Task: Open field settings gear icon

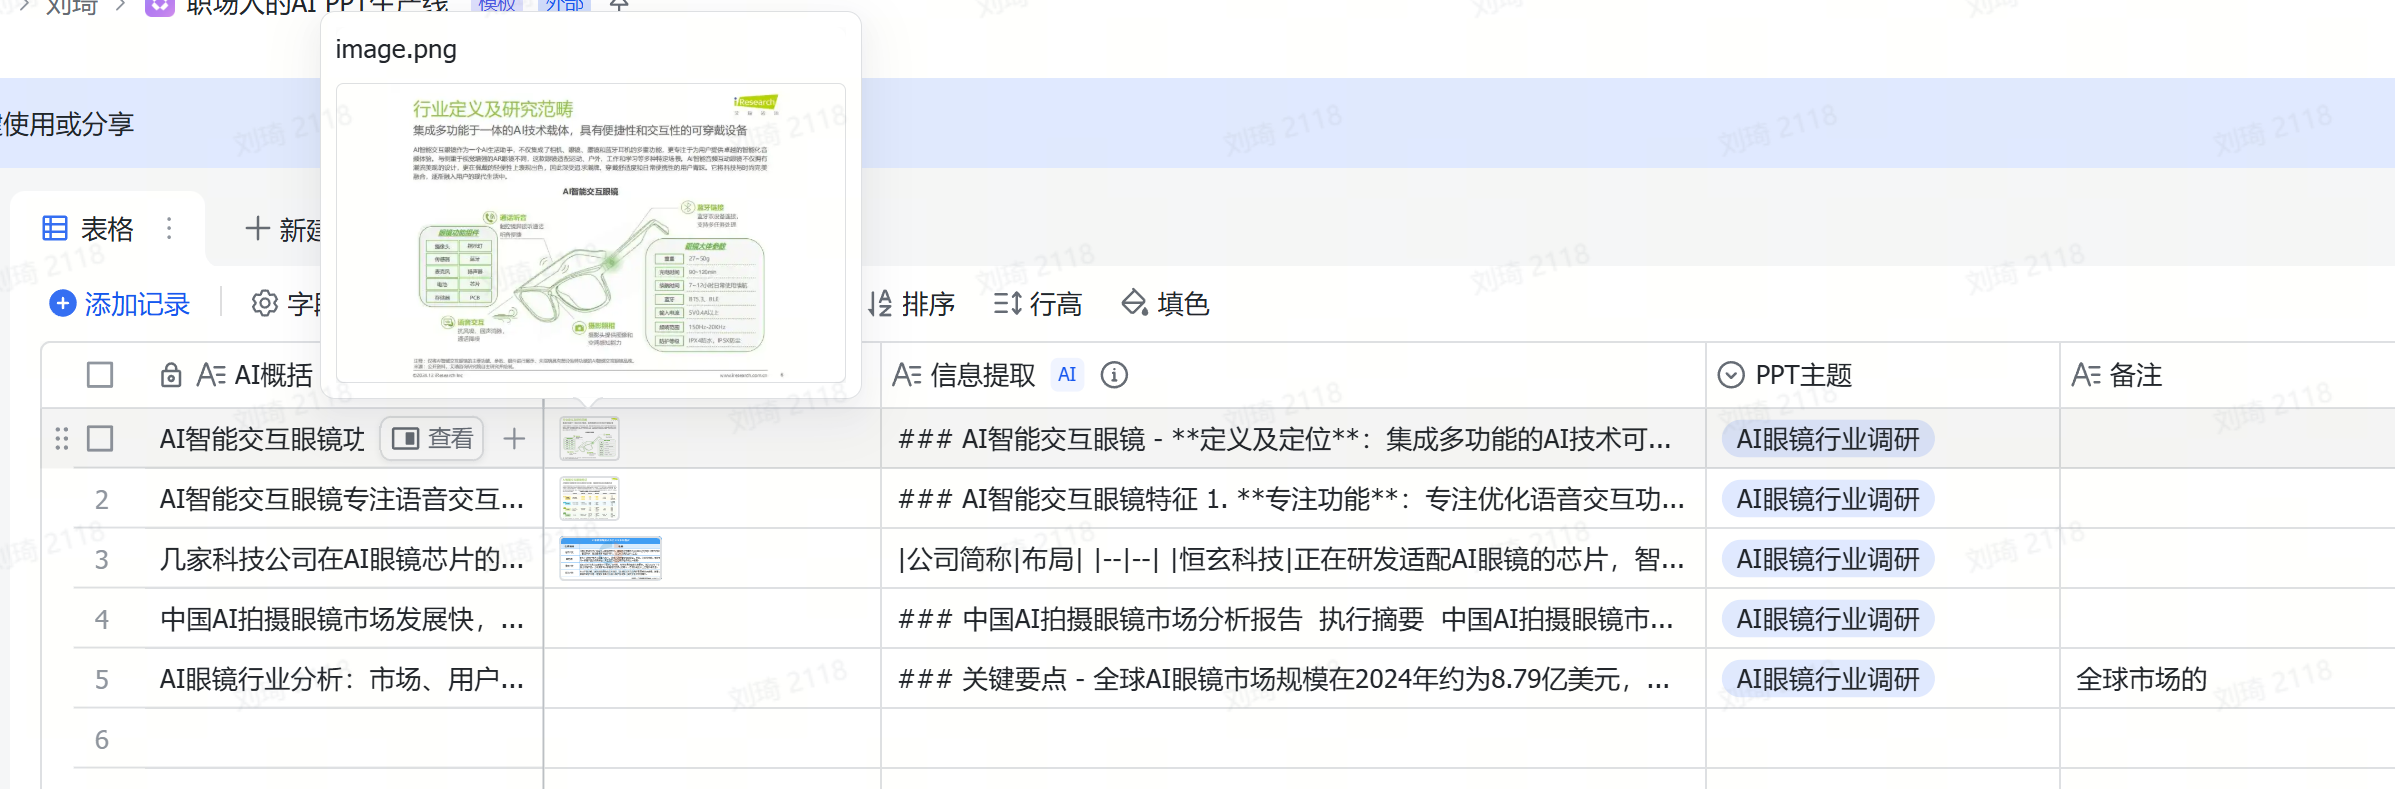Action: pos(264,303)
